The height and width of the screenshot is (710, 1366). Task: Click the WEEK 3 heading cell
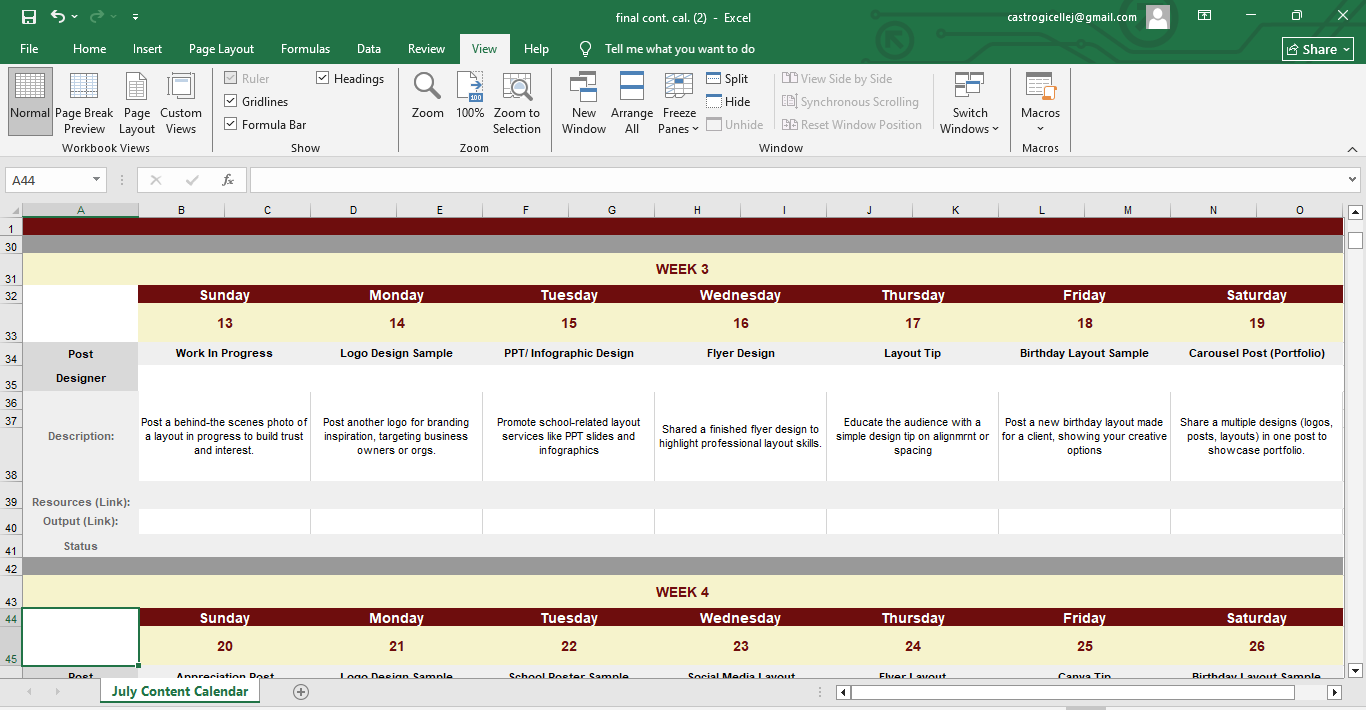(x=682, y=269)
